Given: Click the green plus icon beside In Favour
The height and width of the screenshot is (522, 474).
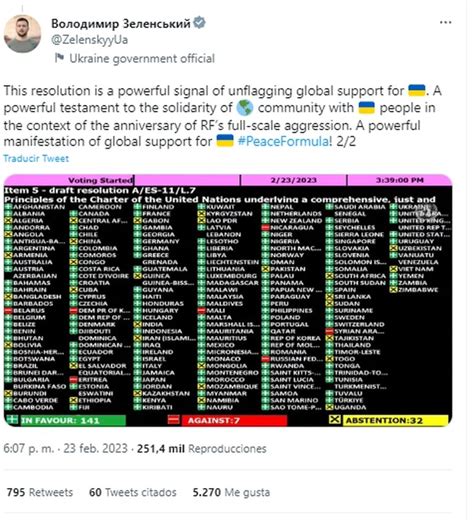Looking at the screenshot, I should pos(13,420).
